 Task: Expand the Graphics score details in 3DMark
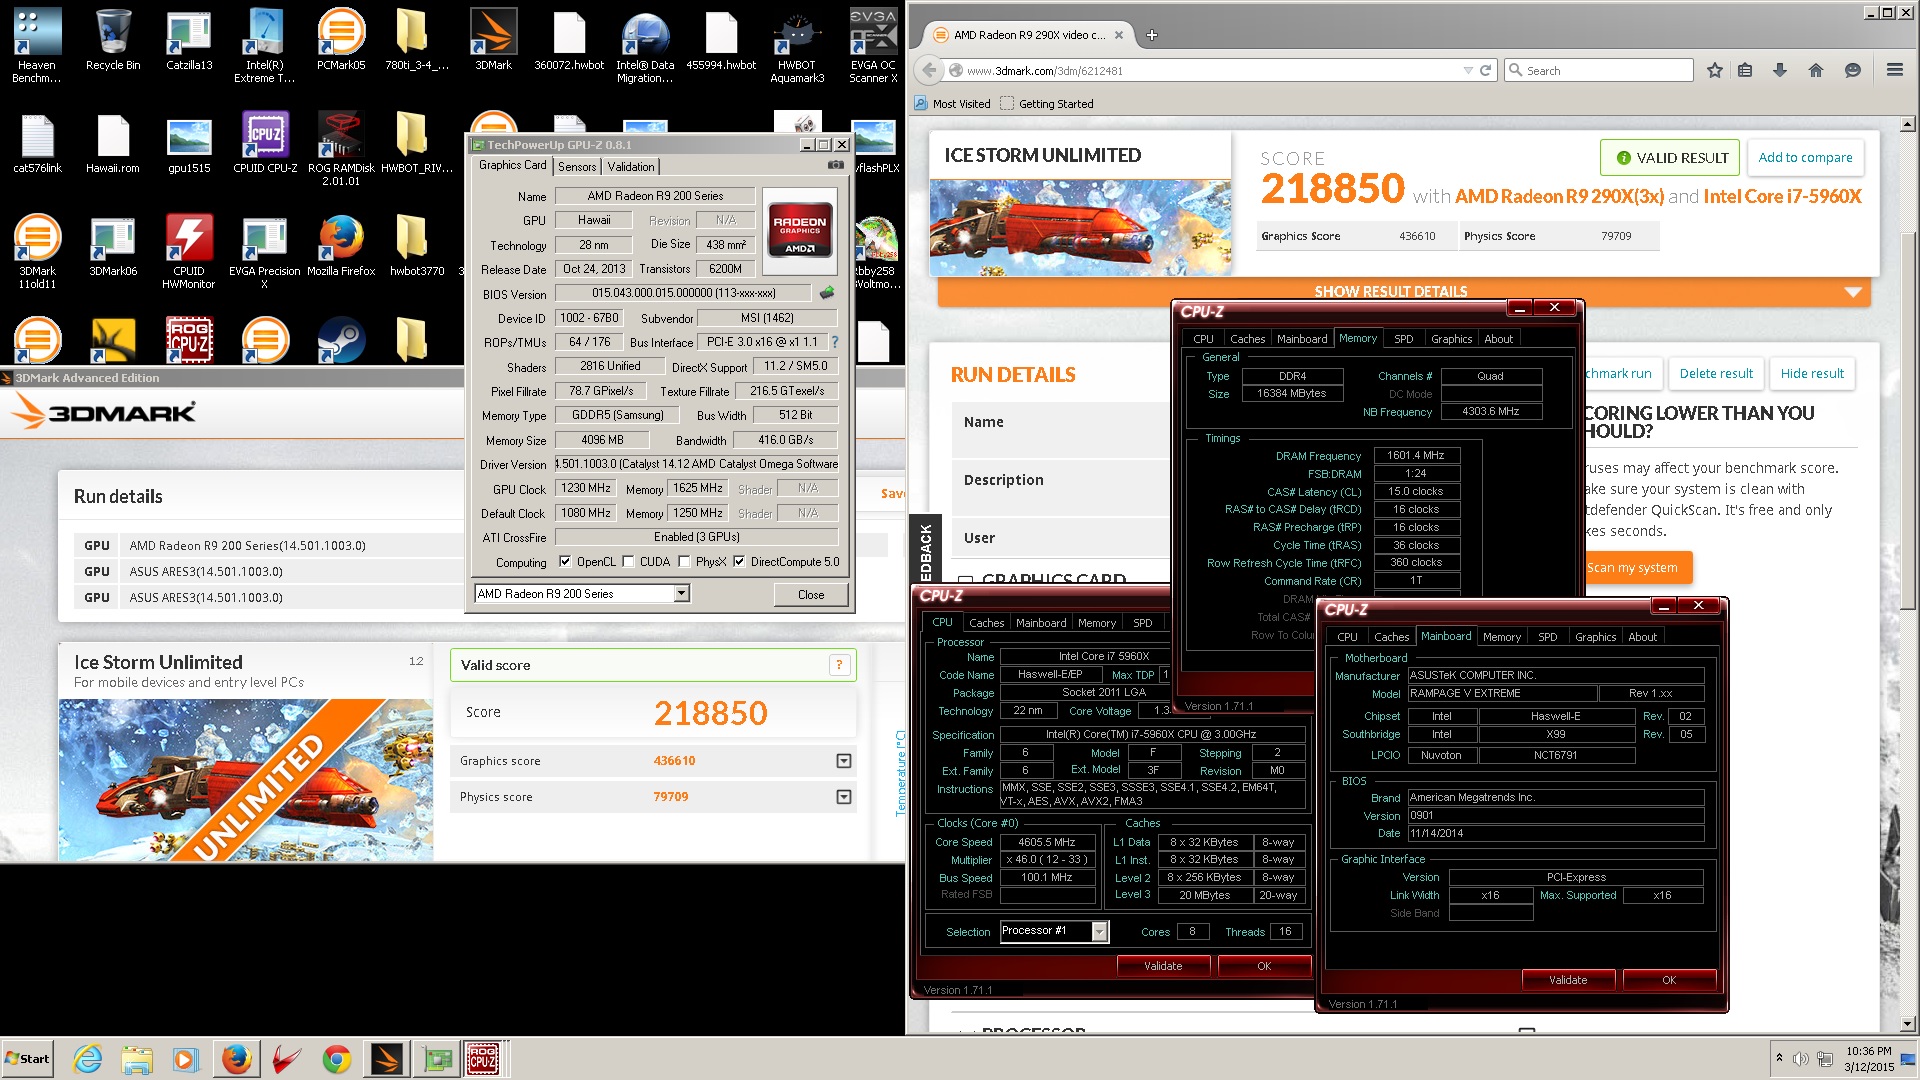(844, 761)
